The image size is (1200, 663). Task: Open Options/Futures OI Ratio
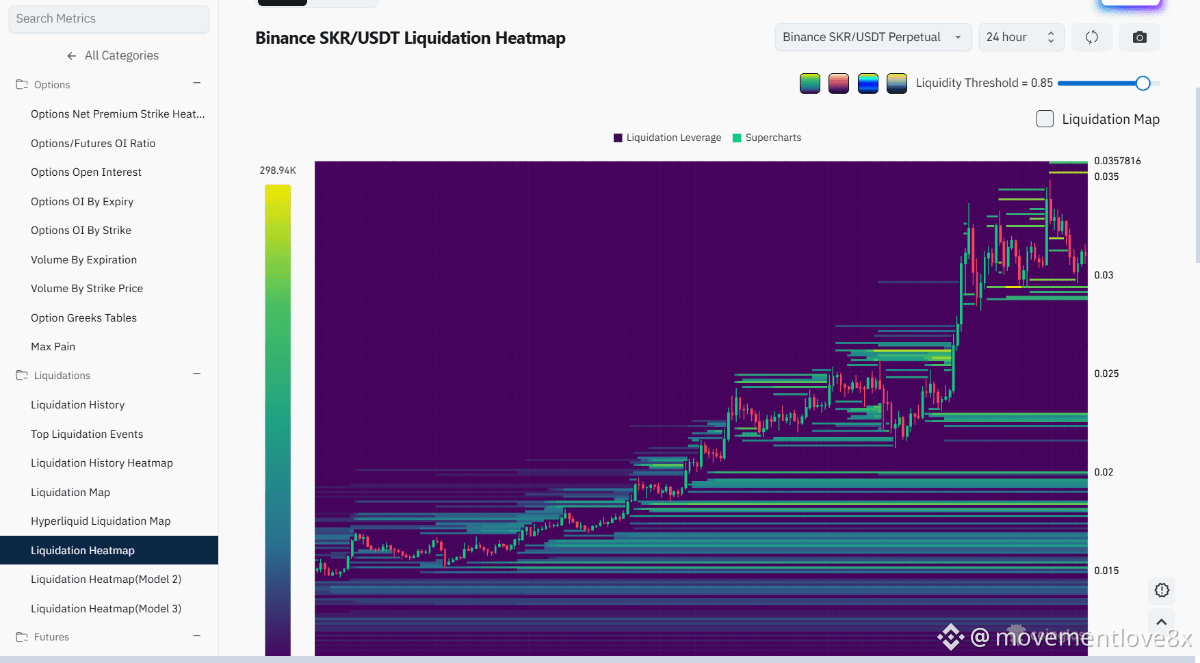pos(93,143)
